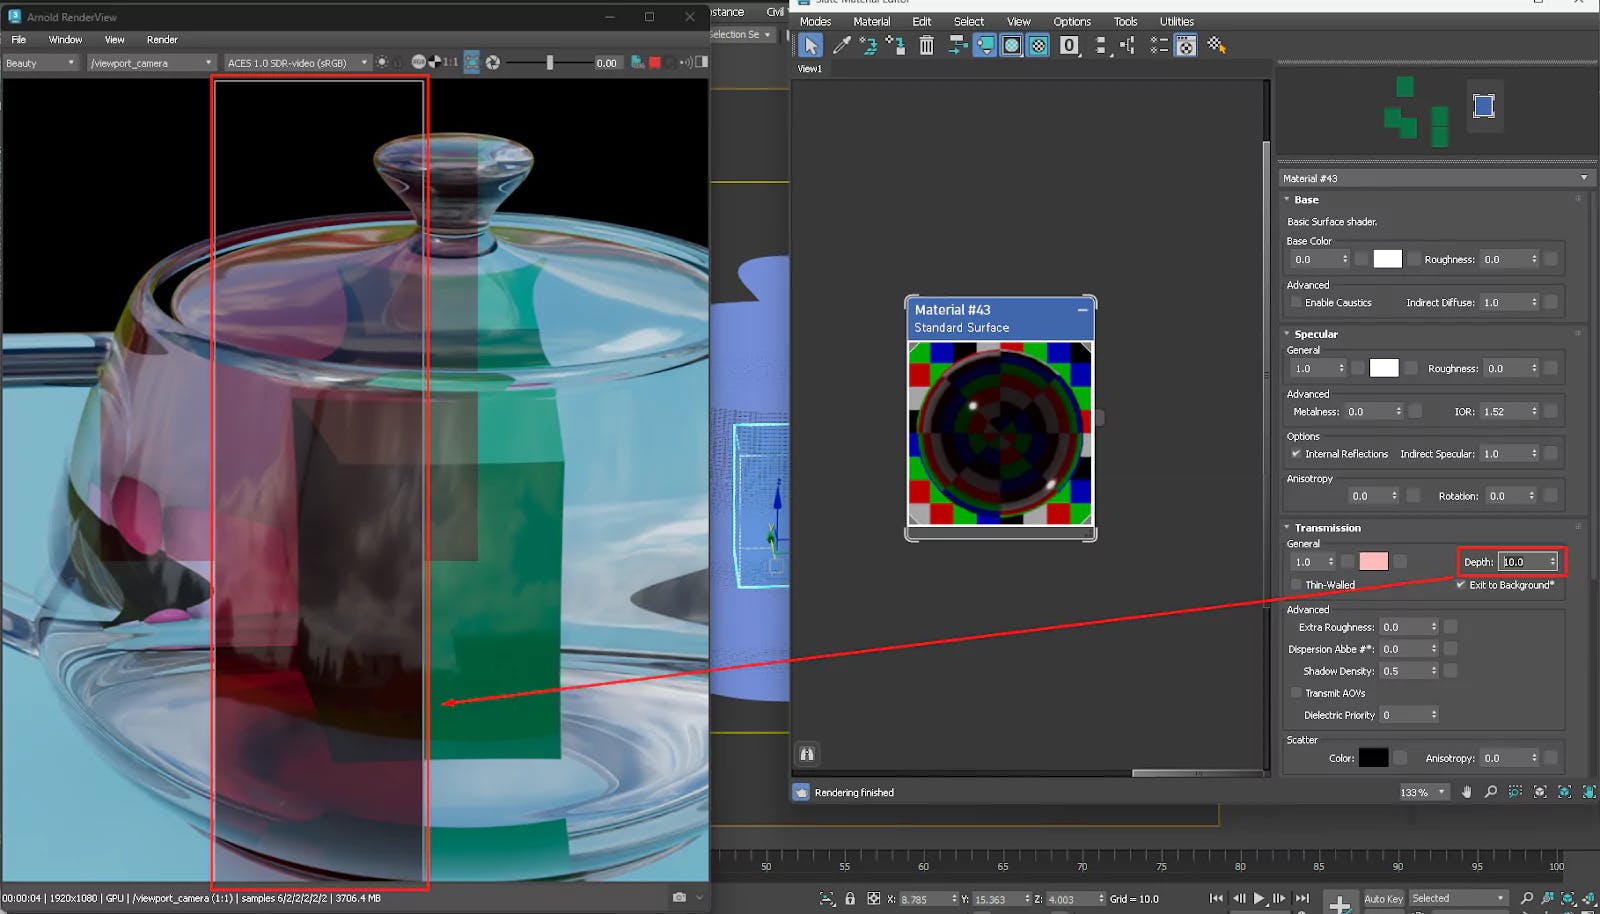This screenshot has height=914, width=1600.
Task: Click Move Children layout icon
Action: coord(957,45)
